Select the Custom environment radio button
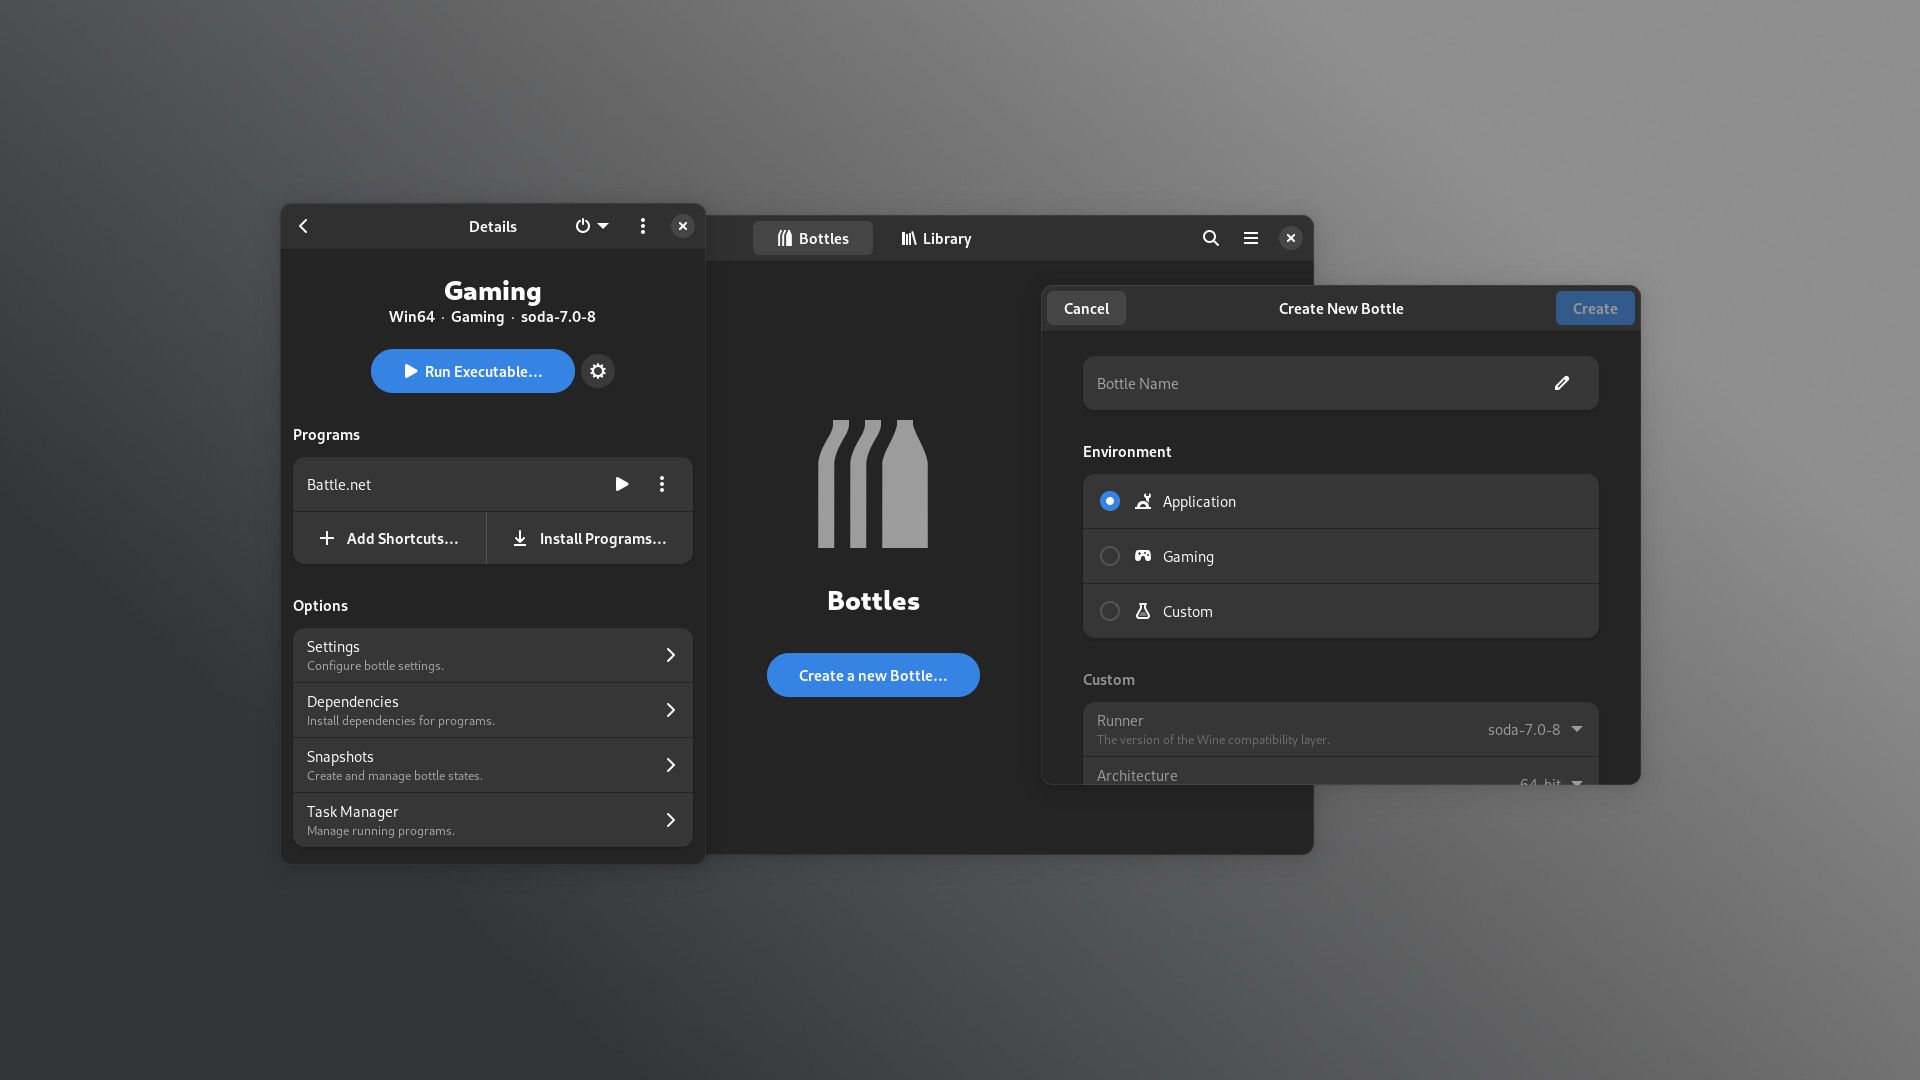1920x1080 pixels. tap(1109, 611)
